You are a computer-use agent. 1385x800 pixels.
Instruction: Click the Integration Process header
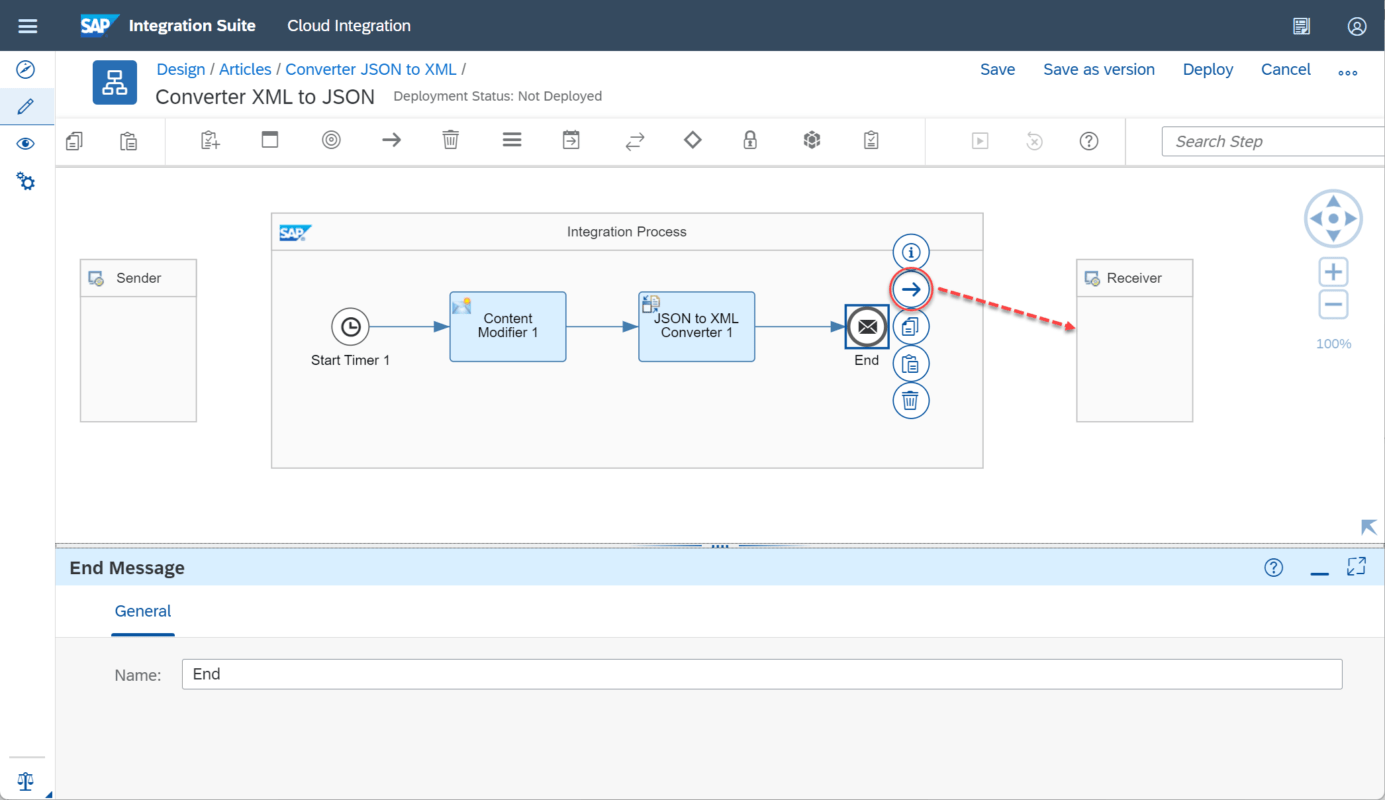click(x=627, y=232)
